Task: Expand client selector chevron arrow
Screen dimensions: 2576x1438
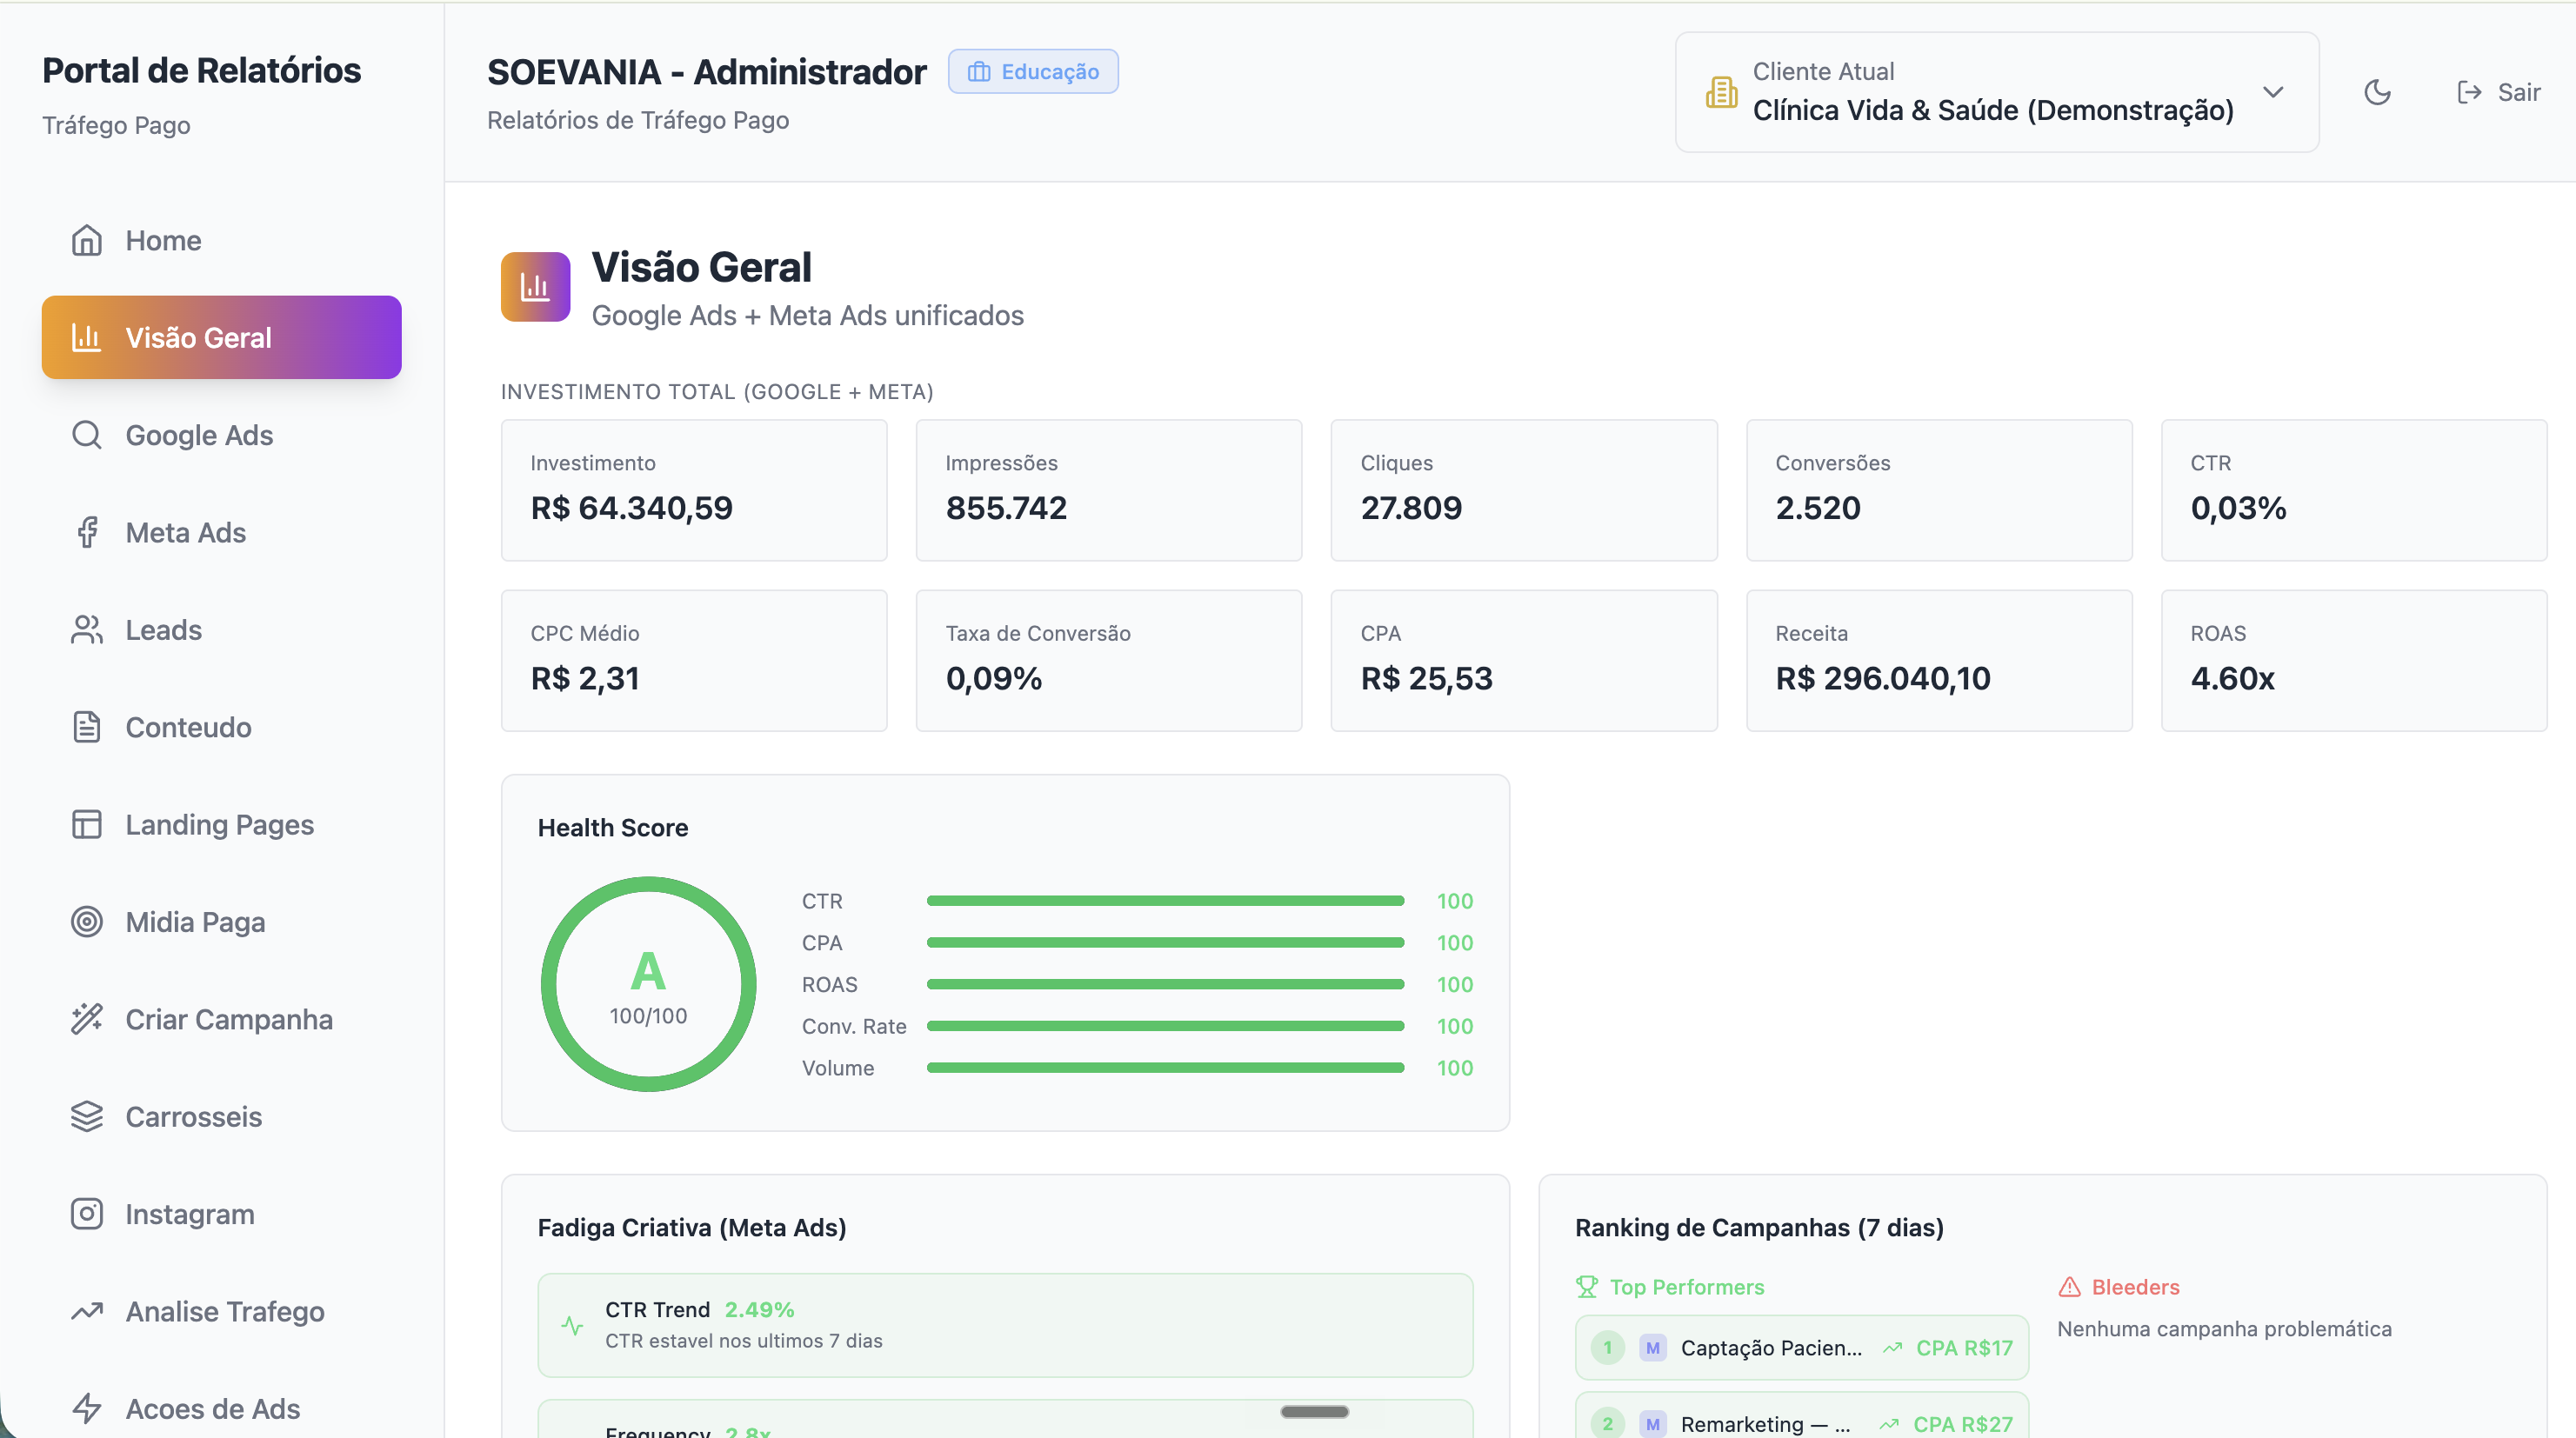Action: pyautogui.click(x=2273, y=92)
